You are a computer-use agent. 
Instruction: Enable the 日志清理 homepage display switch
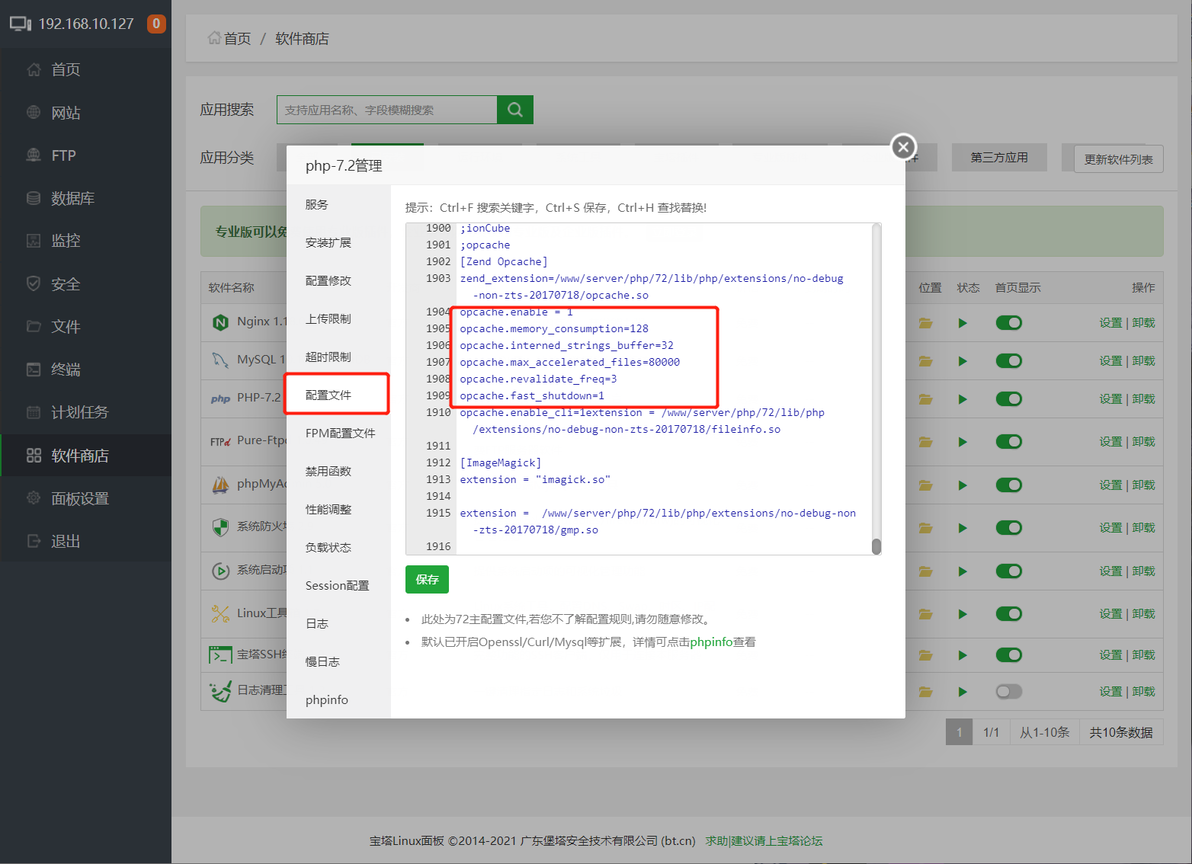click(x=1009, y=692)
